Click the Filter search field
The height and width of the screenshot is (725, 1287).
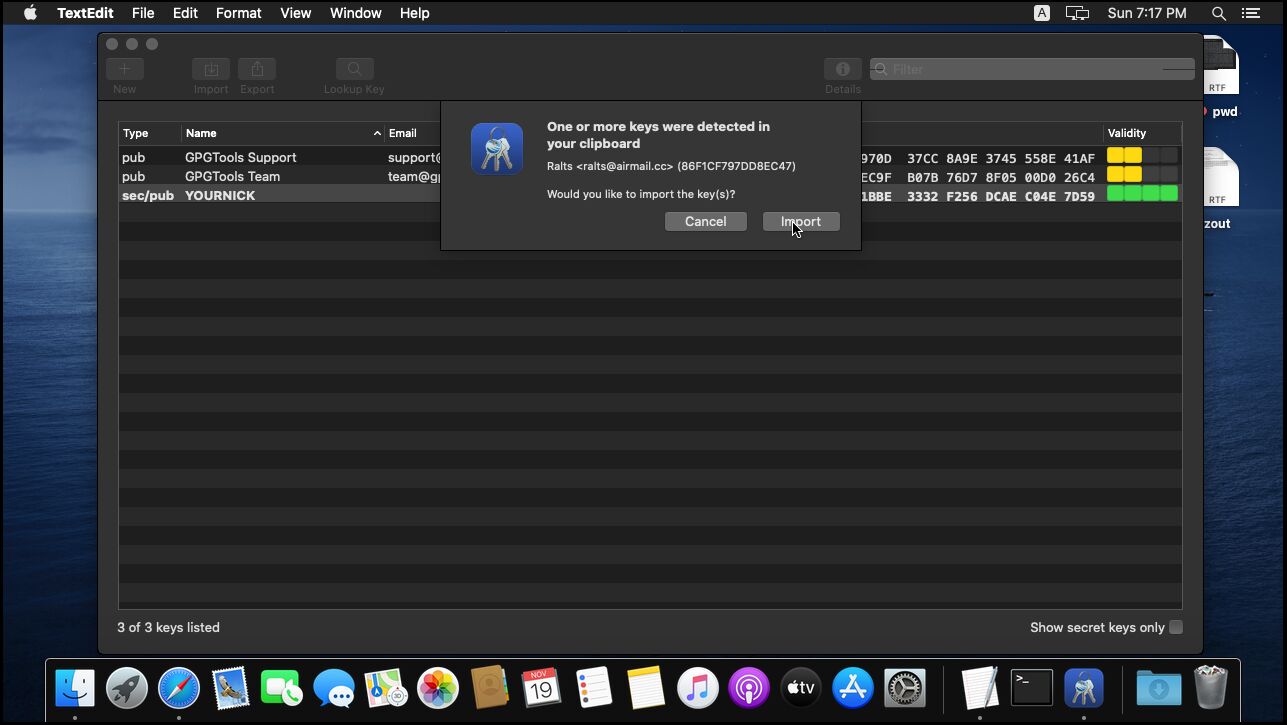click(x=1030, y=69)
